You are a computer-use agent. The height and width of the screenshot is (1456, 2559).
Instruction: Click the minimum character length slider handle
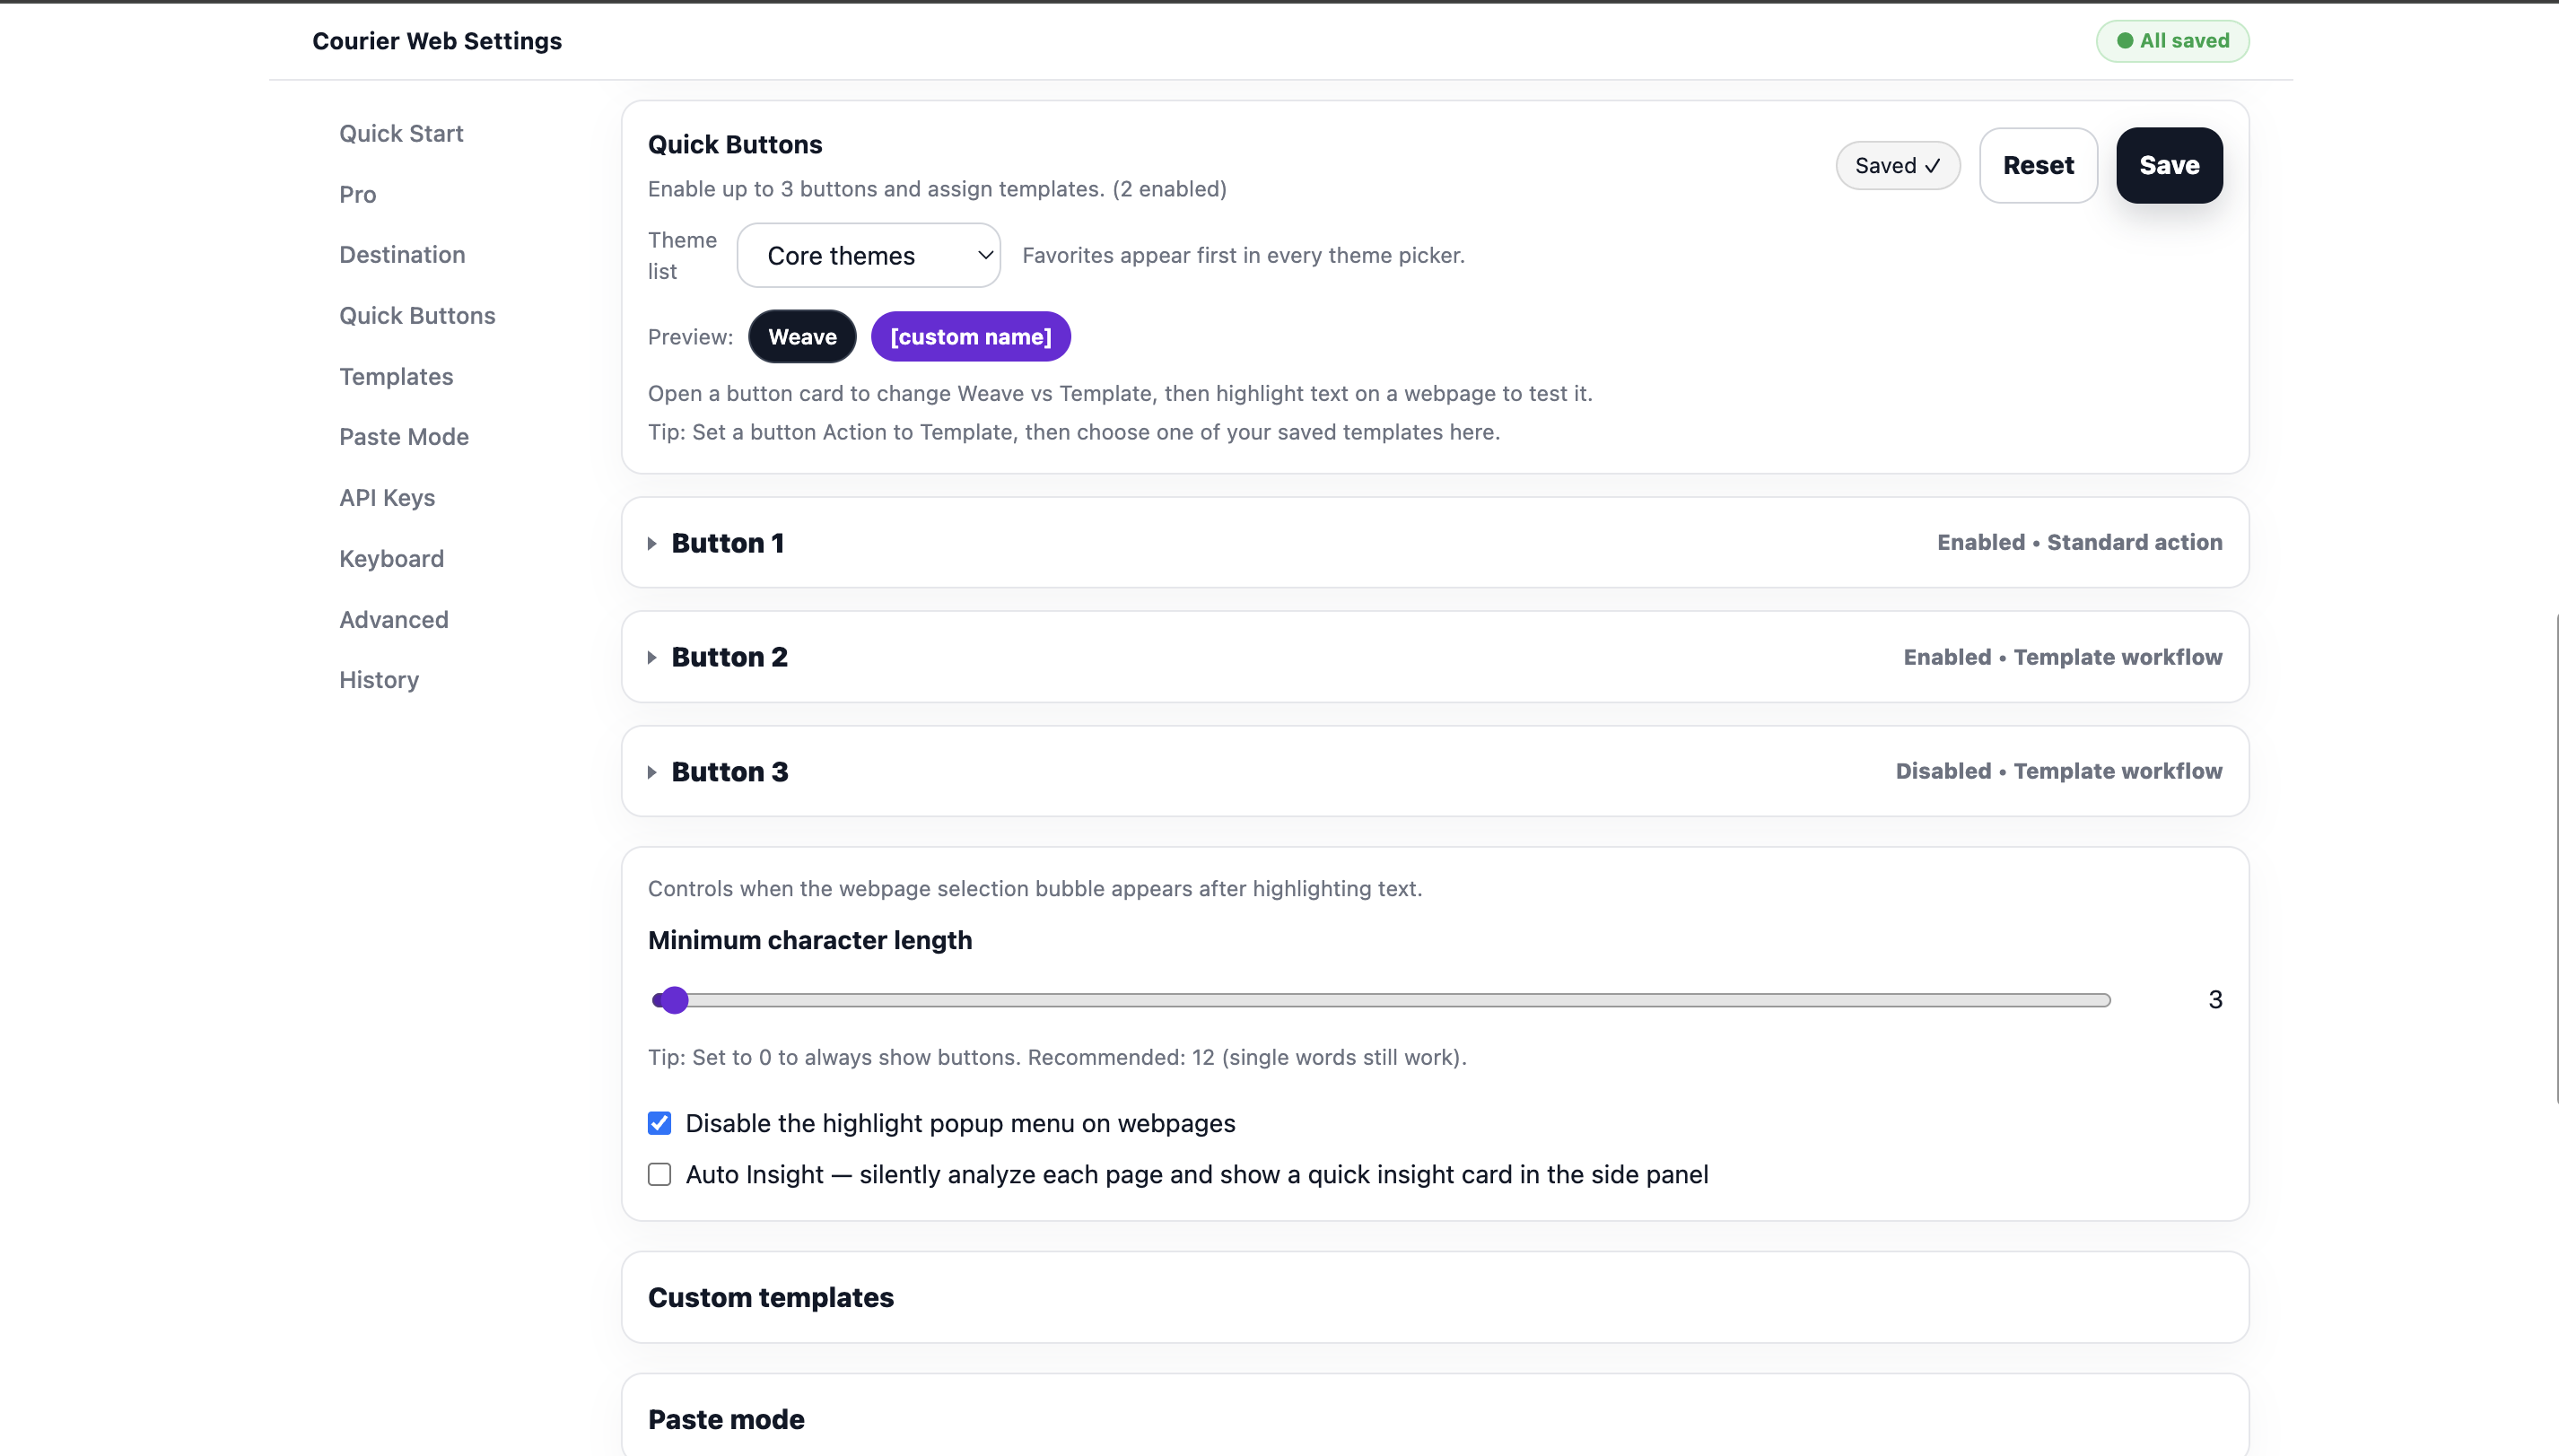(x=675, y=1000)
